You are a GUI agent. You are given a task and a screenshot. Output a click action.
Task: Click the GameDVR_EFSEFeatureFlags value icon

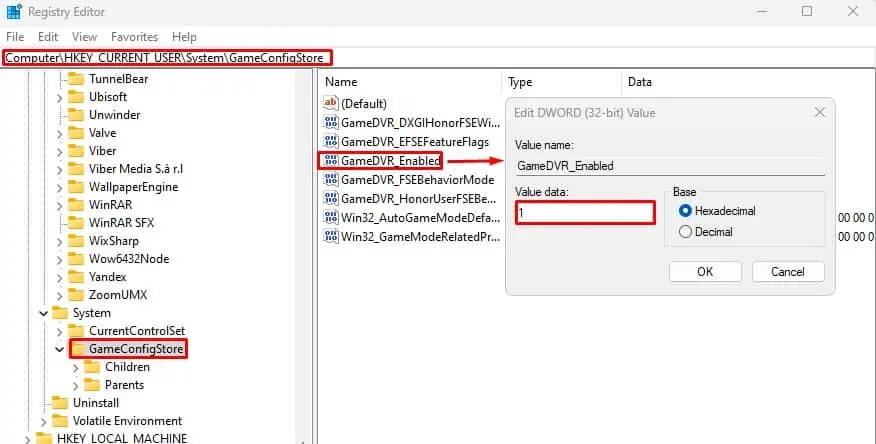pyautogui.click(x=331, y=141)
